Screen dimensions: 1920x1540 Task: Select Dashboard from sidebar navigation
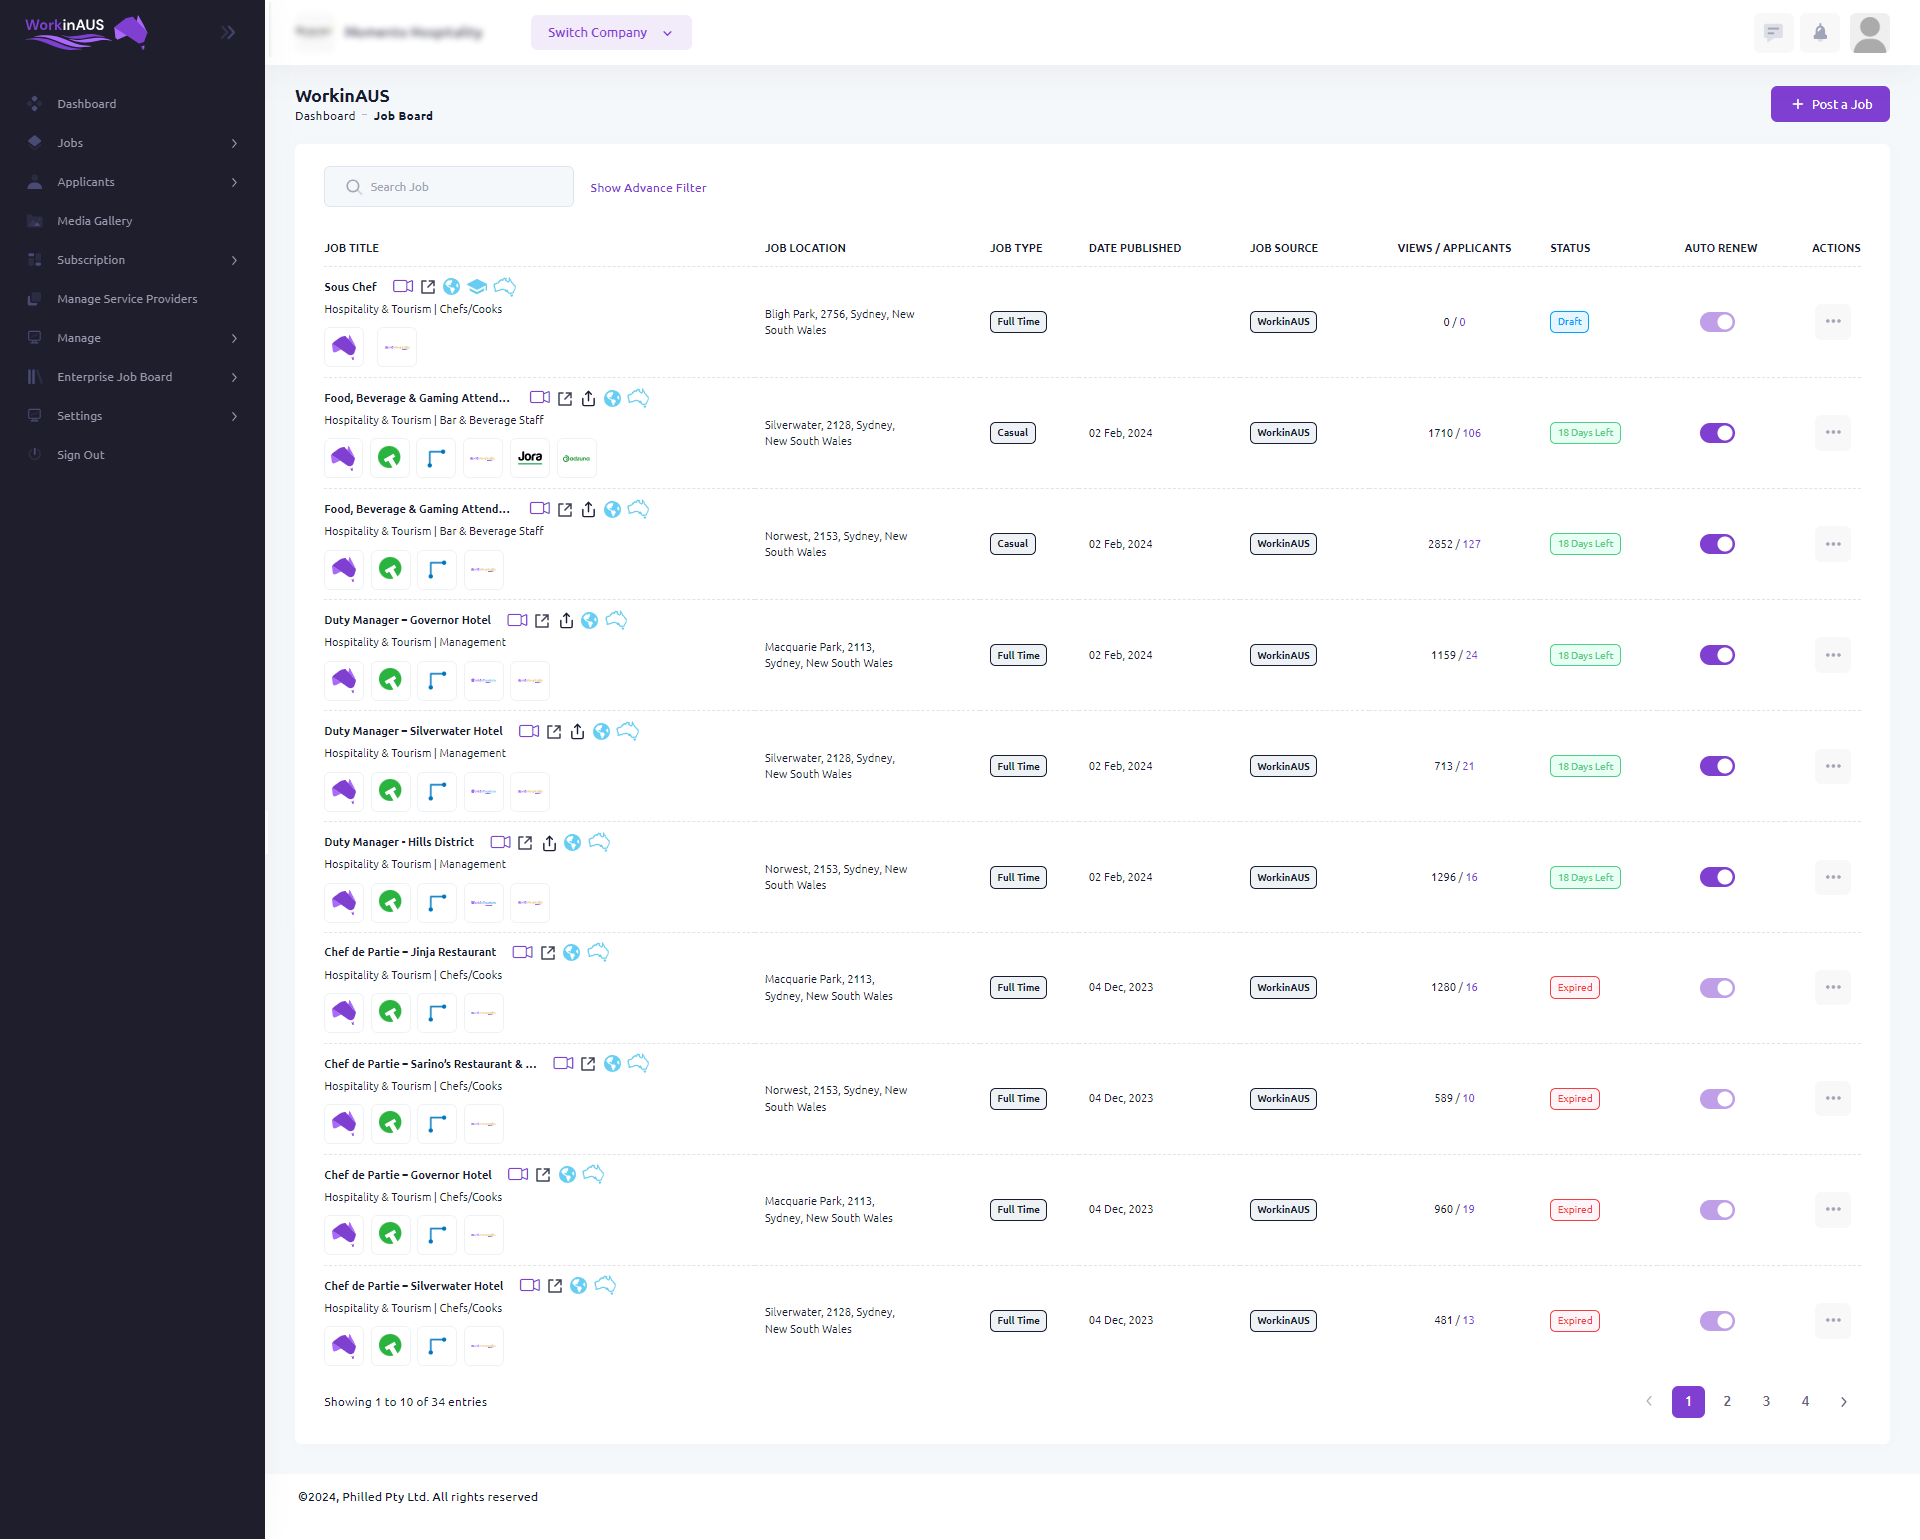86,102
